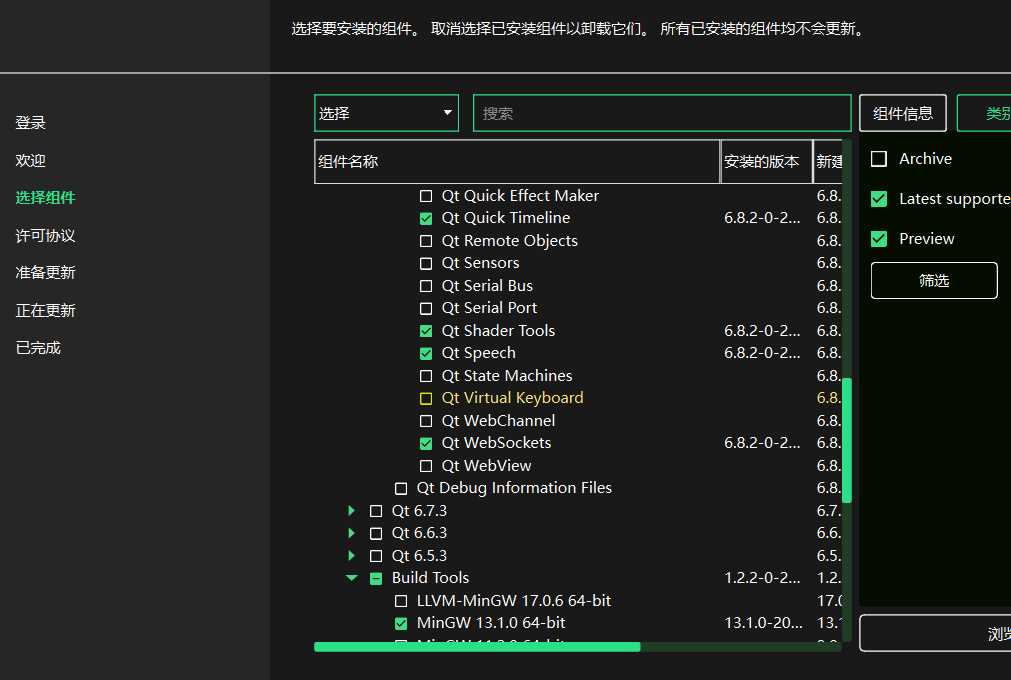The height and width of the screenshot is (680, 1011).
Task: Enable the Qt State Machines checkbox
Action: tap(426, 376)
